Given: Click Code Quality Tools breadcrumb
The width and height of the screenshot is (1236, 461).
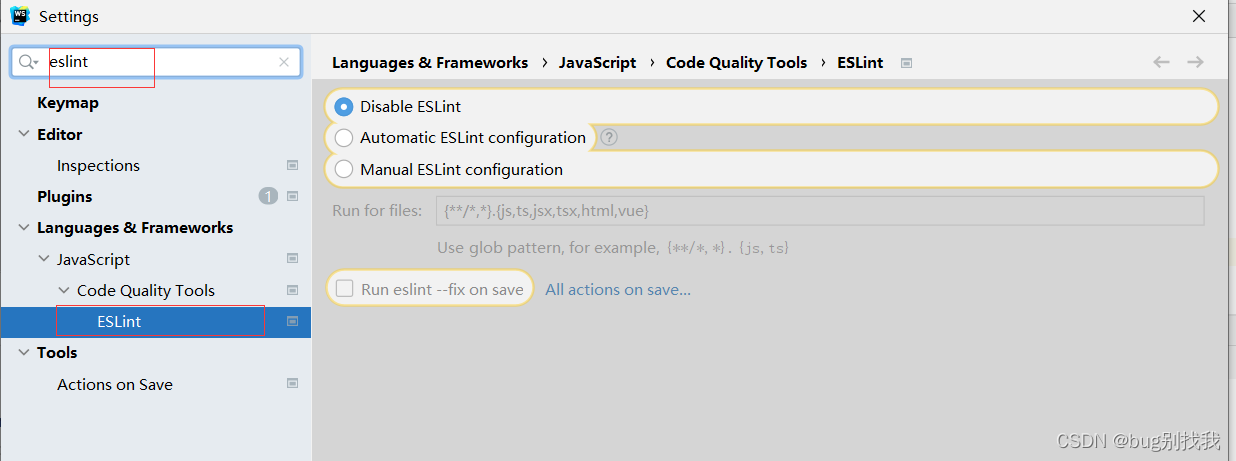Looking at the screenshot, I should pyautogui.click(x=736, y=62).
